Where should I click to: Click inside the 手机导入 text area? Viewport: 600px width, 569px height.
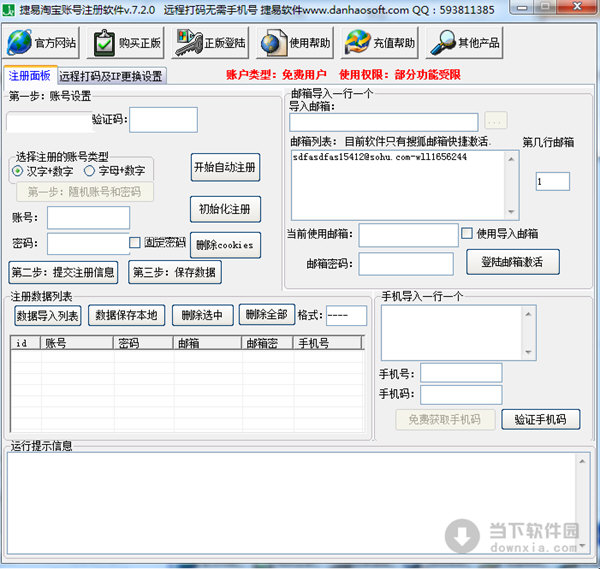(x=452, y=333)
